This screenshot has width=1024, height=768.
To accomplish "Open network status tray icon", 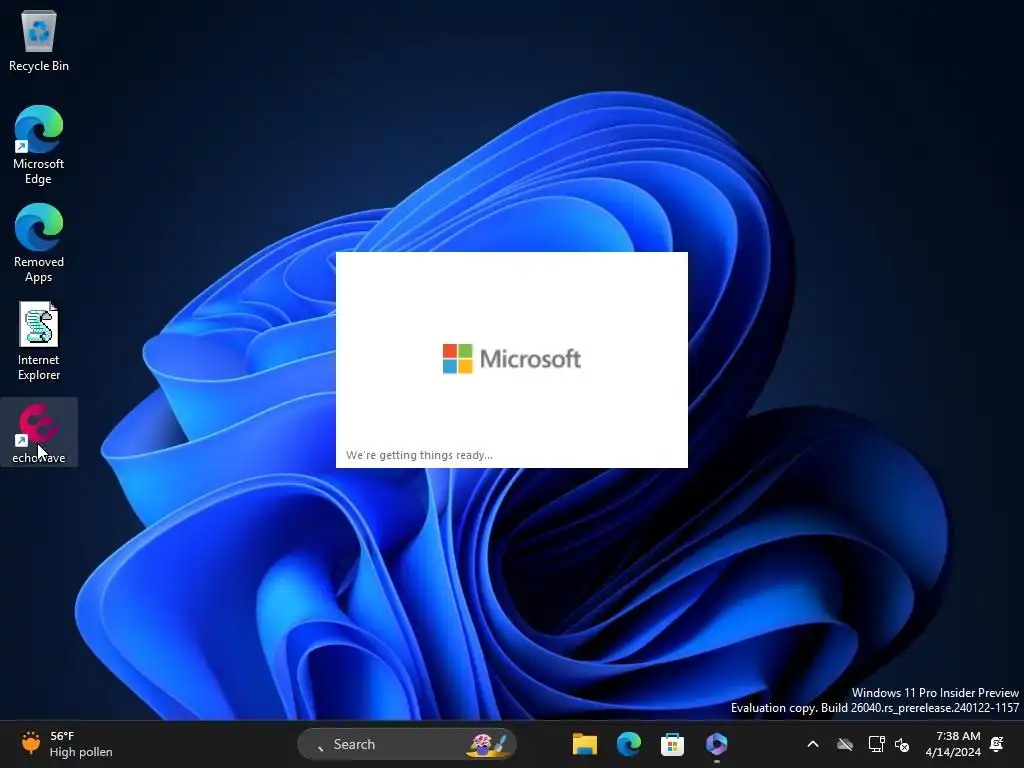I will pyautogui.click(x=876, y=744).
